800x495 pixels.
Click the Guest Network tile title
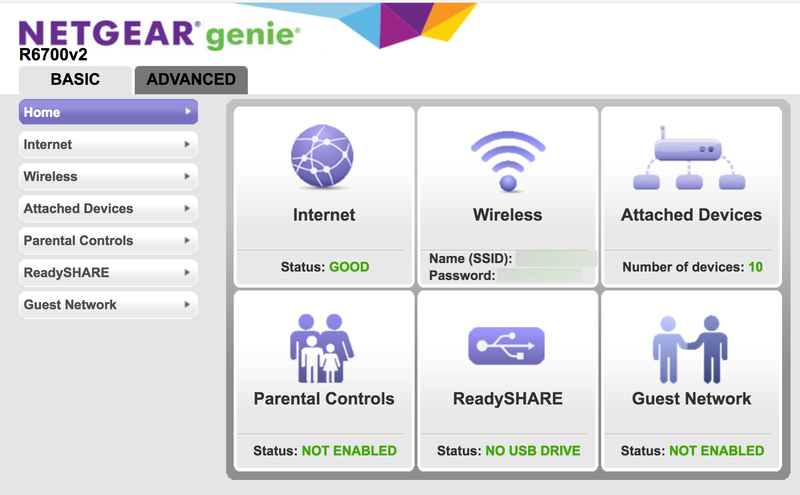click(x=691, y=399)
